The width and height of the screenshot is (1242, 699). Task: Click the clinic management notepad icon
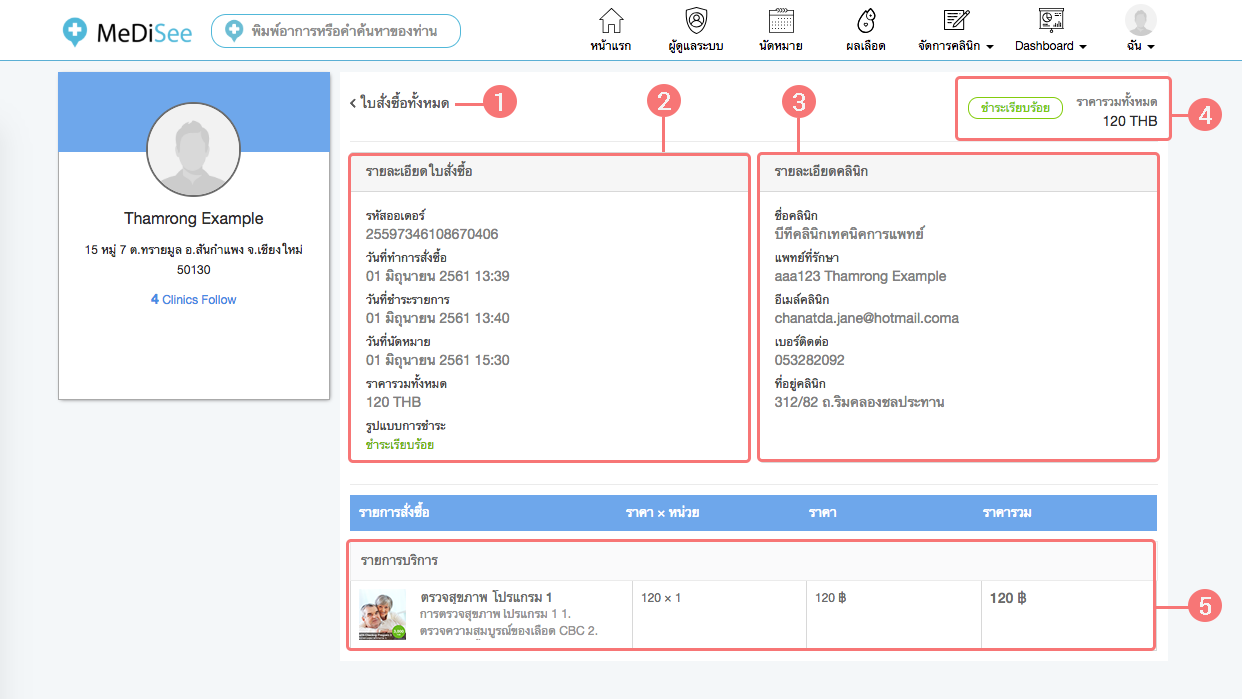pyautogui.click(x=956, y=20)
